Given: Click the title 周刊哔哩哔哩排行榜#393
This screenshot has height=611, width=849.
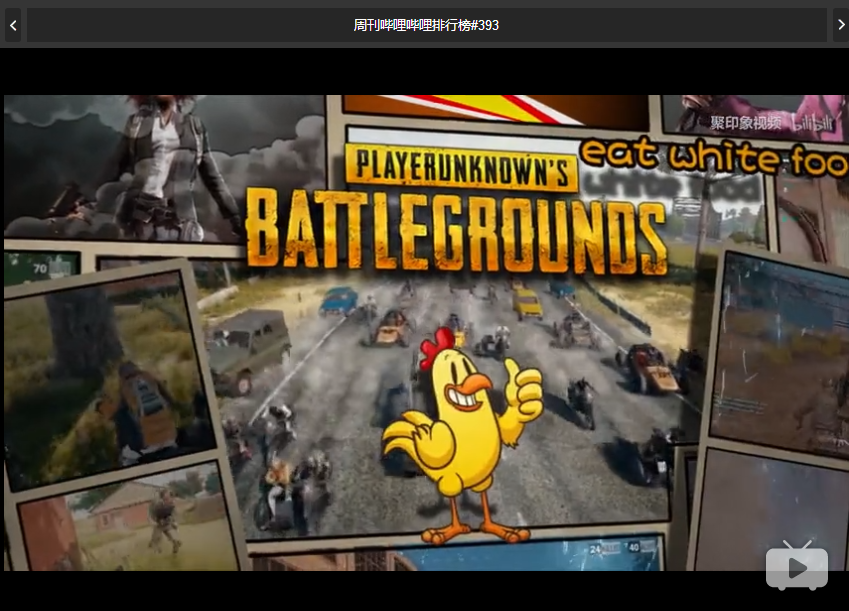Looking at the screenshot, I should [x=426, y=25].
